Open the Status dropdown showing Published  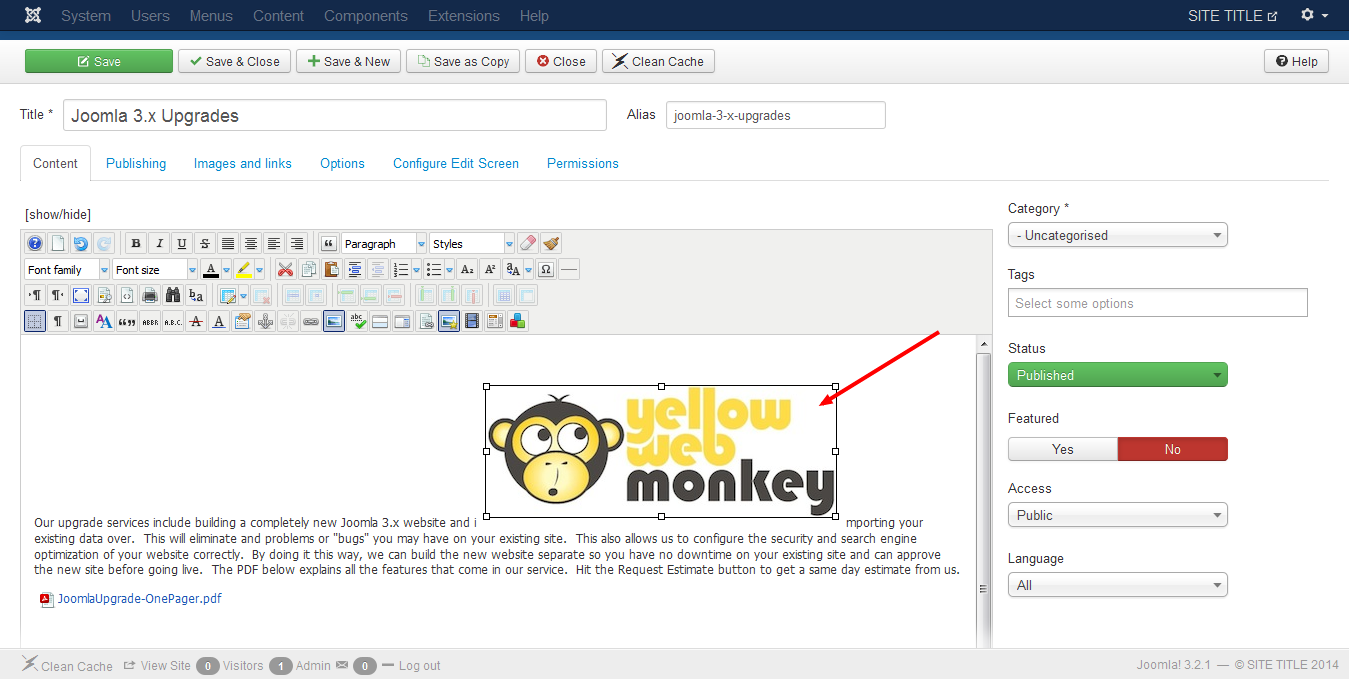pos(1118,375)
